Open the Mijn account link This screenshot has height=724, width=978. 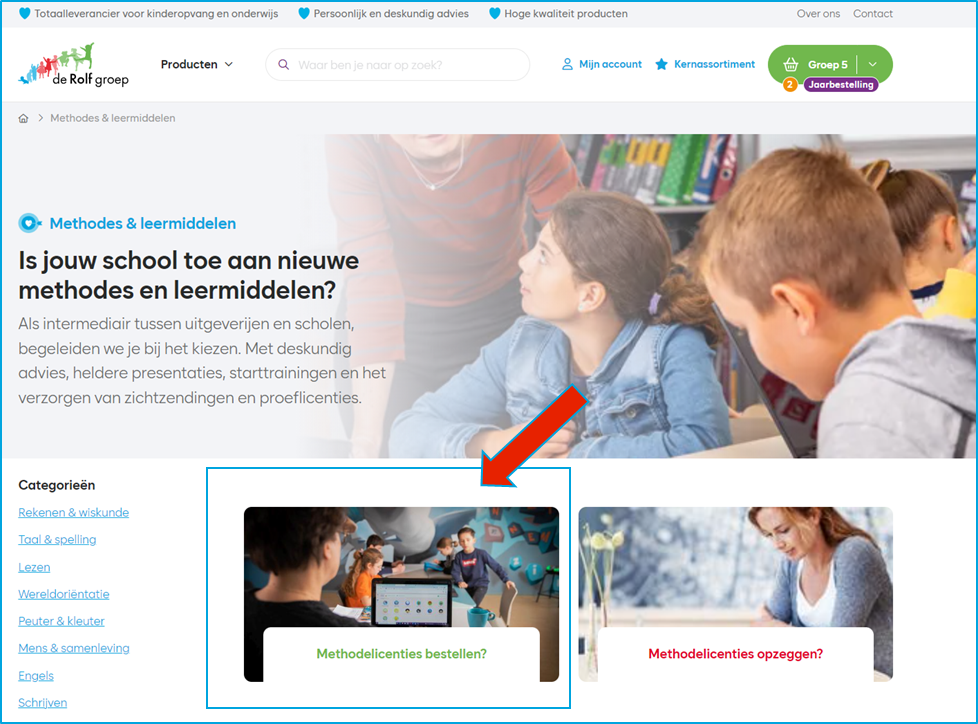[609, 64]
